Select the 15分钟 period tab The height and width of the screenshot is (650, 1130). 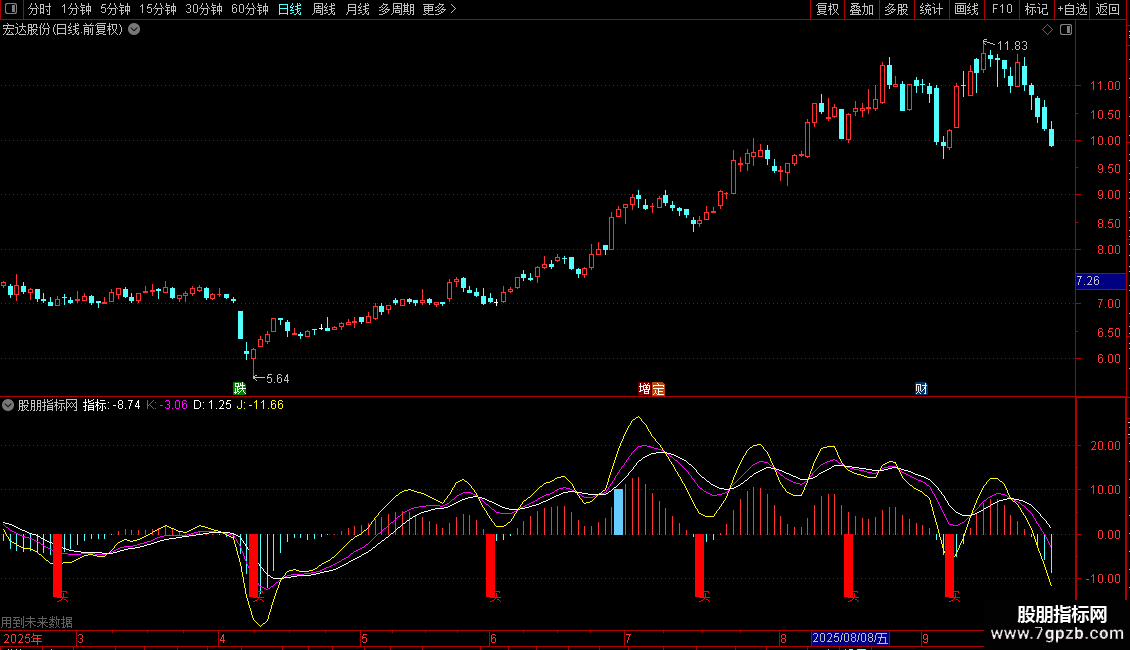[x=158, y=9]
